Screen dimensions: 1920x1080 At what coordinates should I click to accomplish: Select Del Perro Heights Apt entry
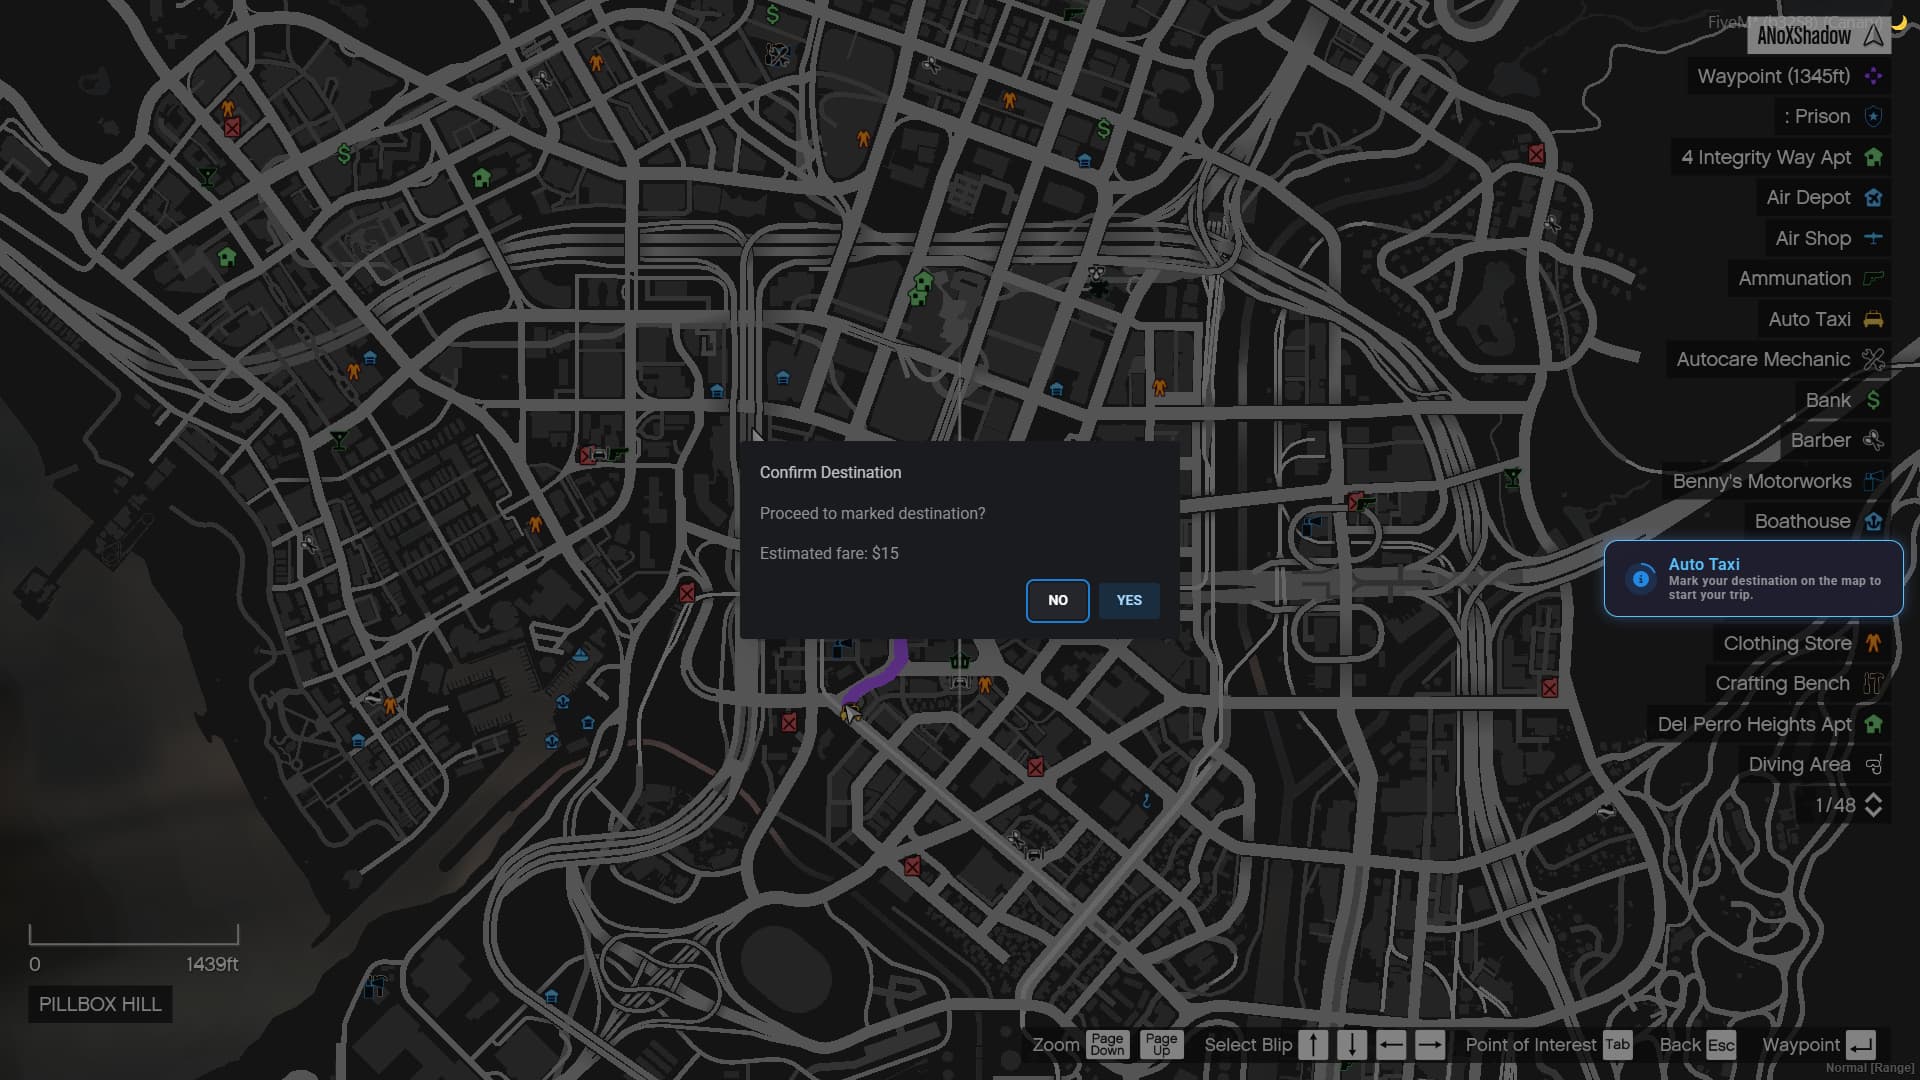click(1769, 724)
